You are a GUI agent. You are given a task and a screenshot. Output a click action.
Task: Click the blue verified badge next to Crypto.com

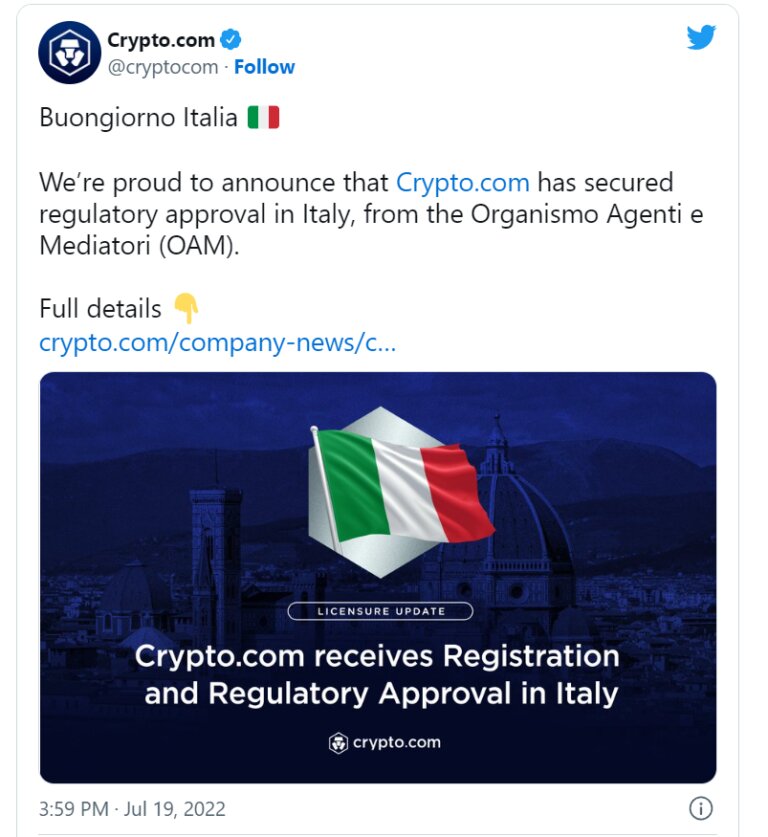232,40
